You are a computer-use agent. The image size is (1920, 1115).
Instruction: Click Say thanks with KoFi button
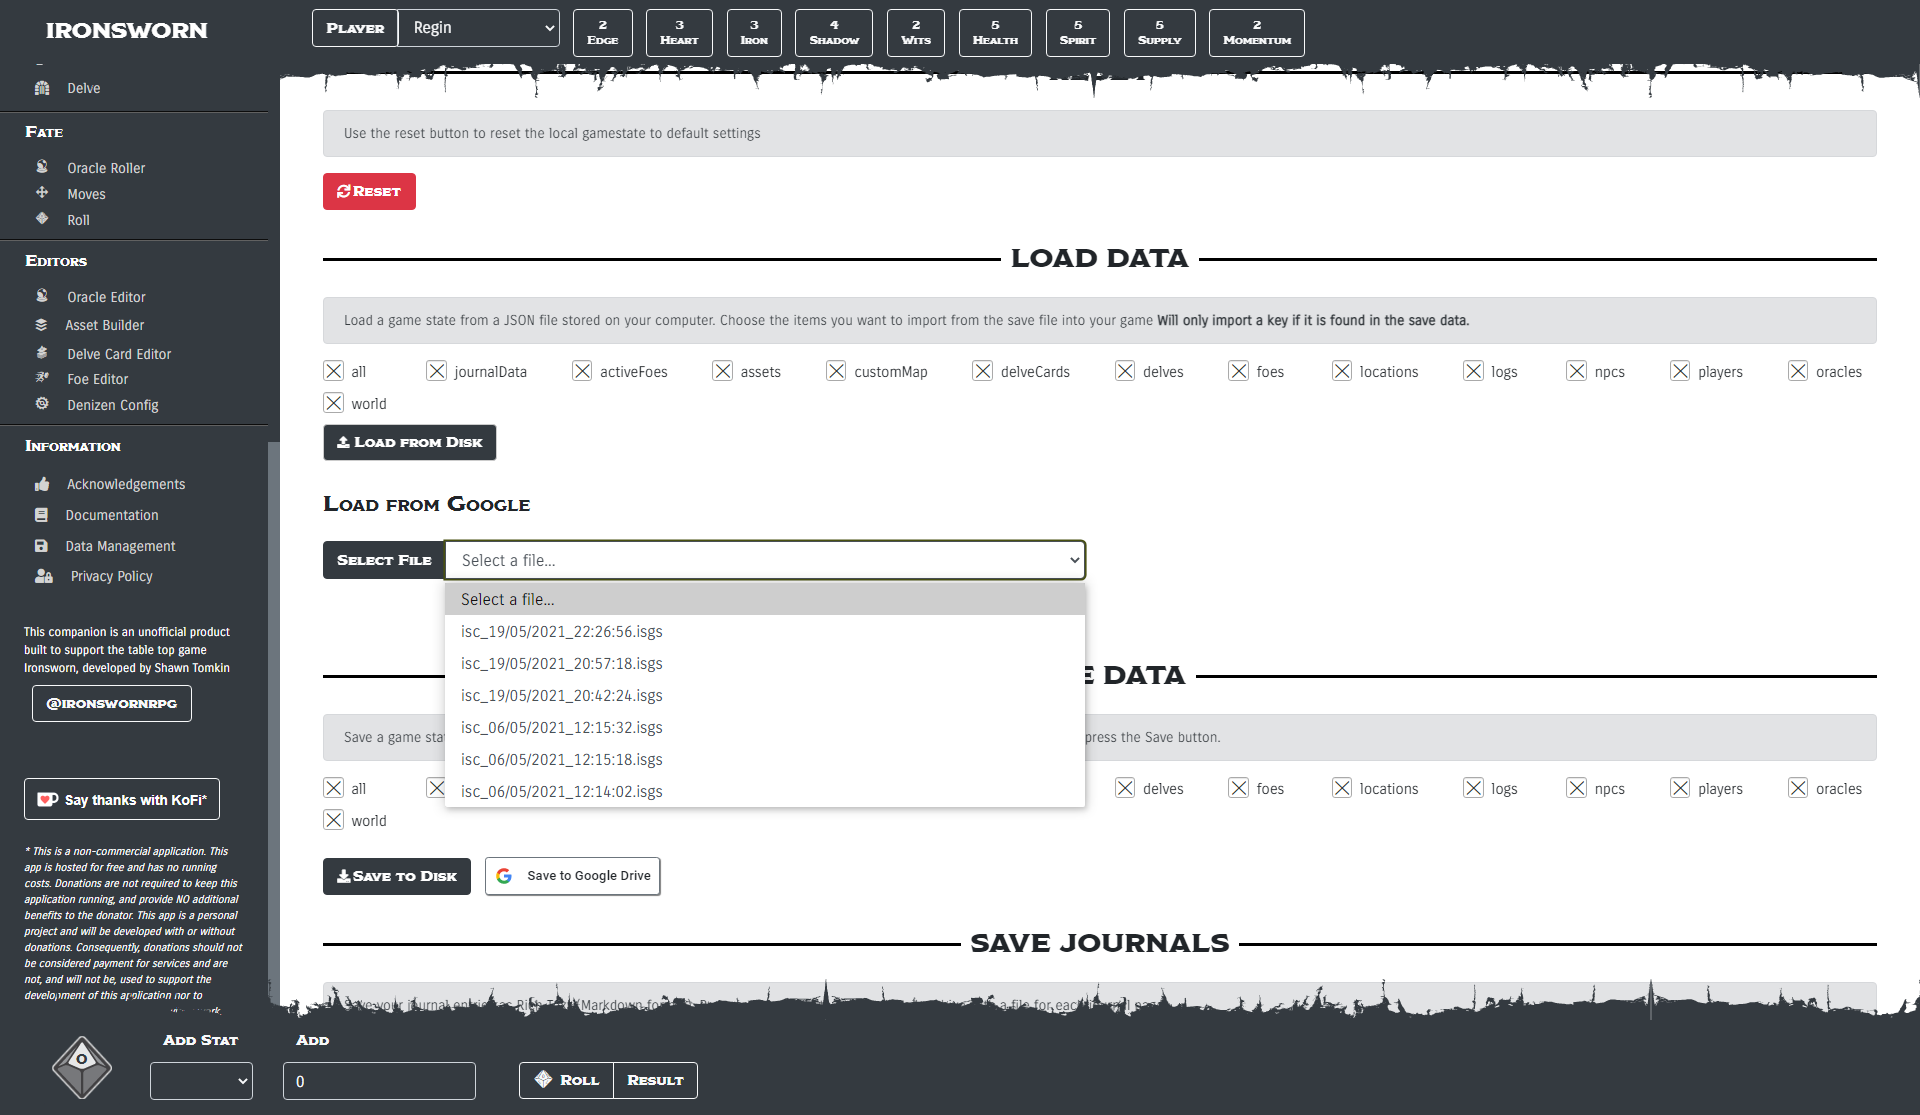point(122,799)
